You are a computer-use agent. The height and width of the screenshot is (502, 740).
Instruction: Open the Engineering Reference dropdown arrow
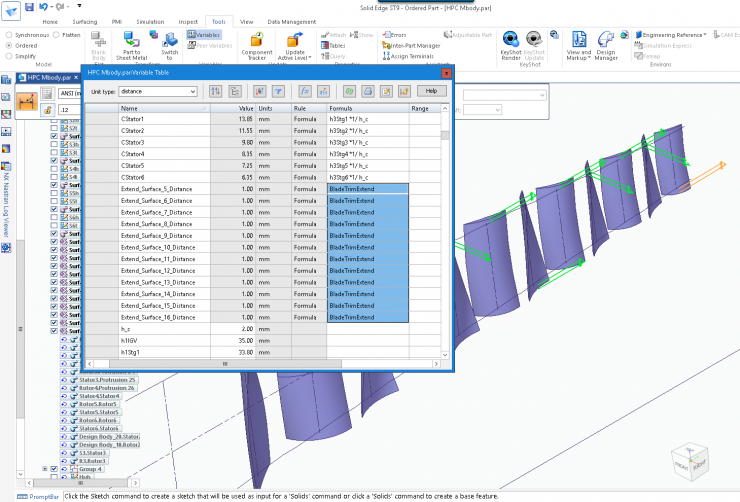click(705, 35)
